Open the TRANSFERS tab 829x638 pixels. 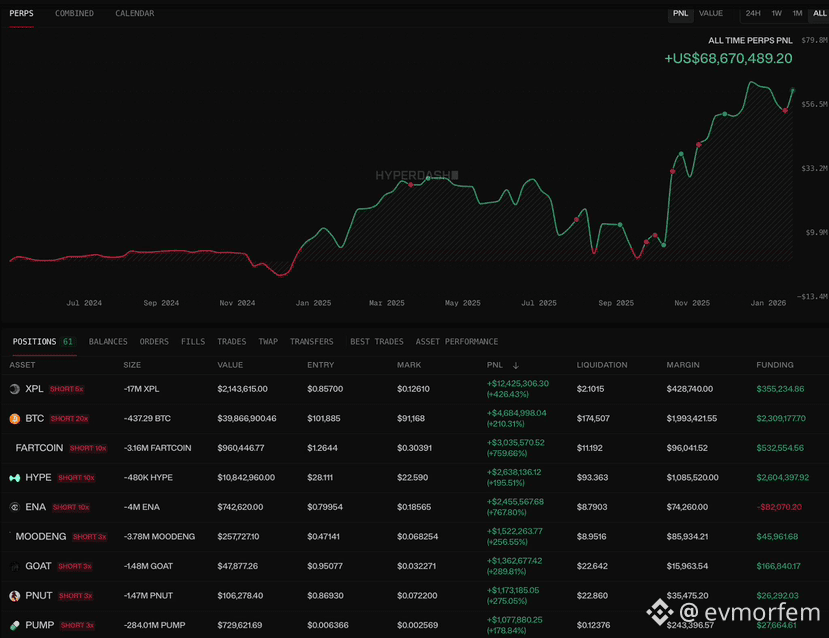(311, 341)
